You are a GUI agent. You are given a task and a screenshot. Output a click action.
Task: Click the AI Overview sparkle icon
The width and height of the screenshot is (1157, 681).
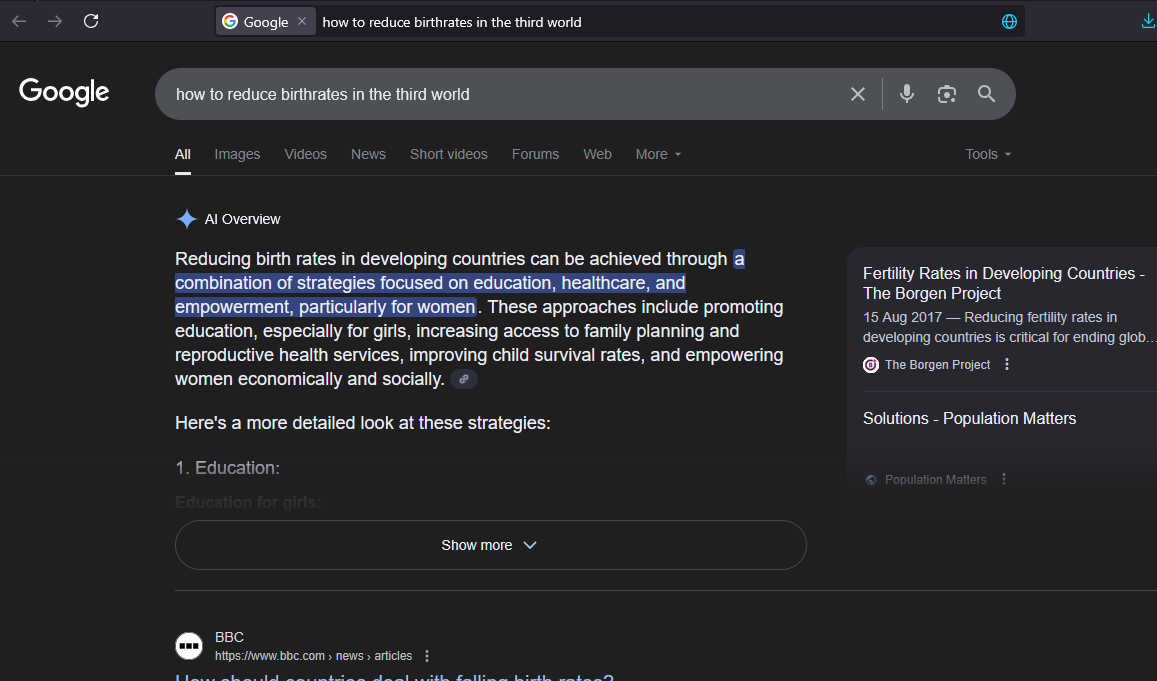click(187, 219)
